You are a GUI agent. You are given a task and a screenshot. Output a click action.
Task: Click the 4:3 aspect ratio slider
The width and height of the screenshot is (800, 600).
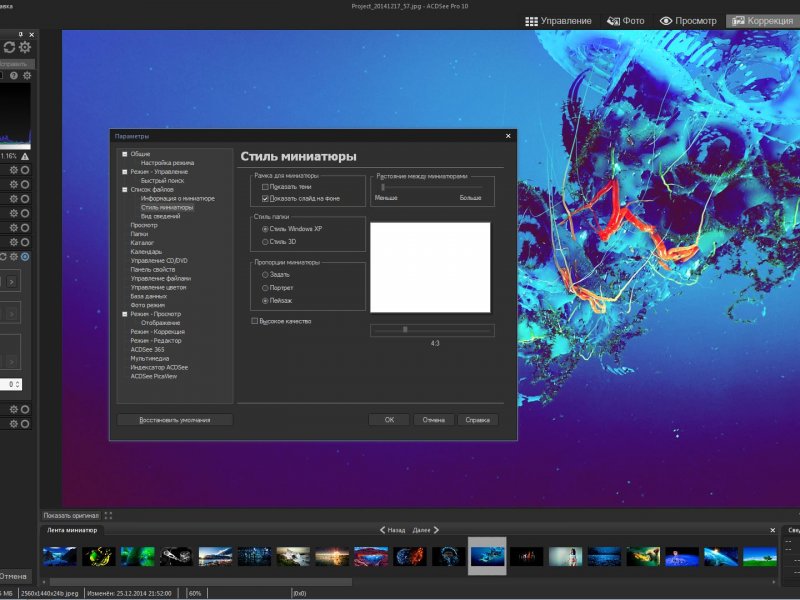point(432,330)
